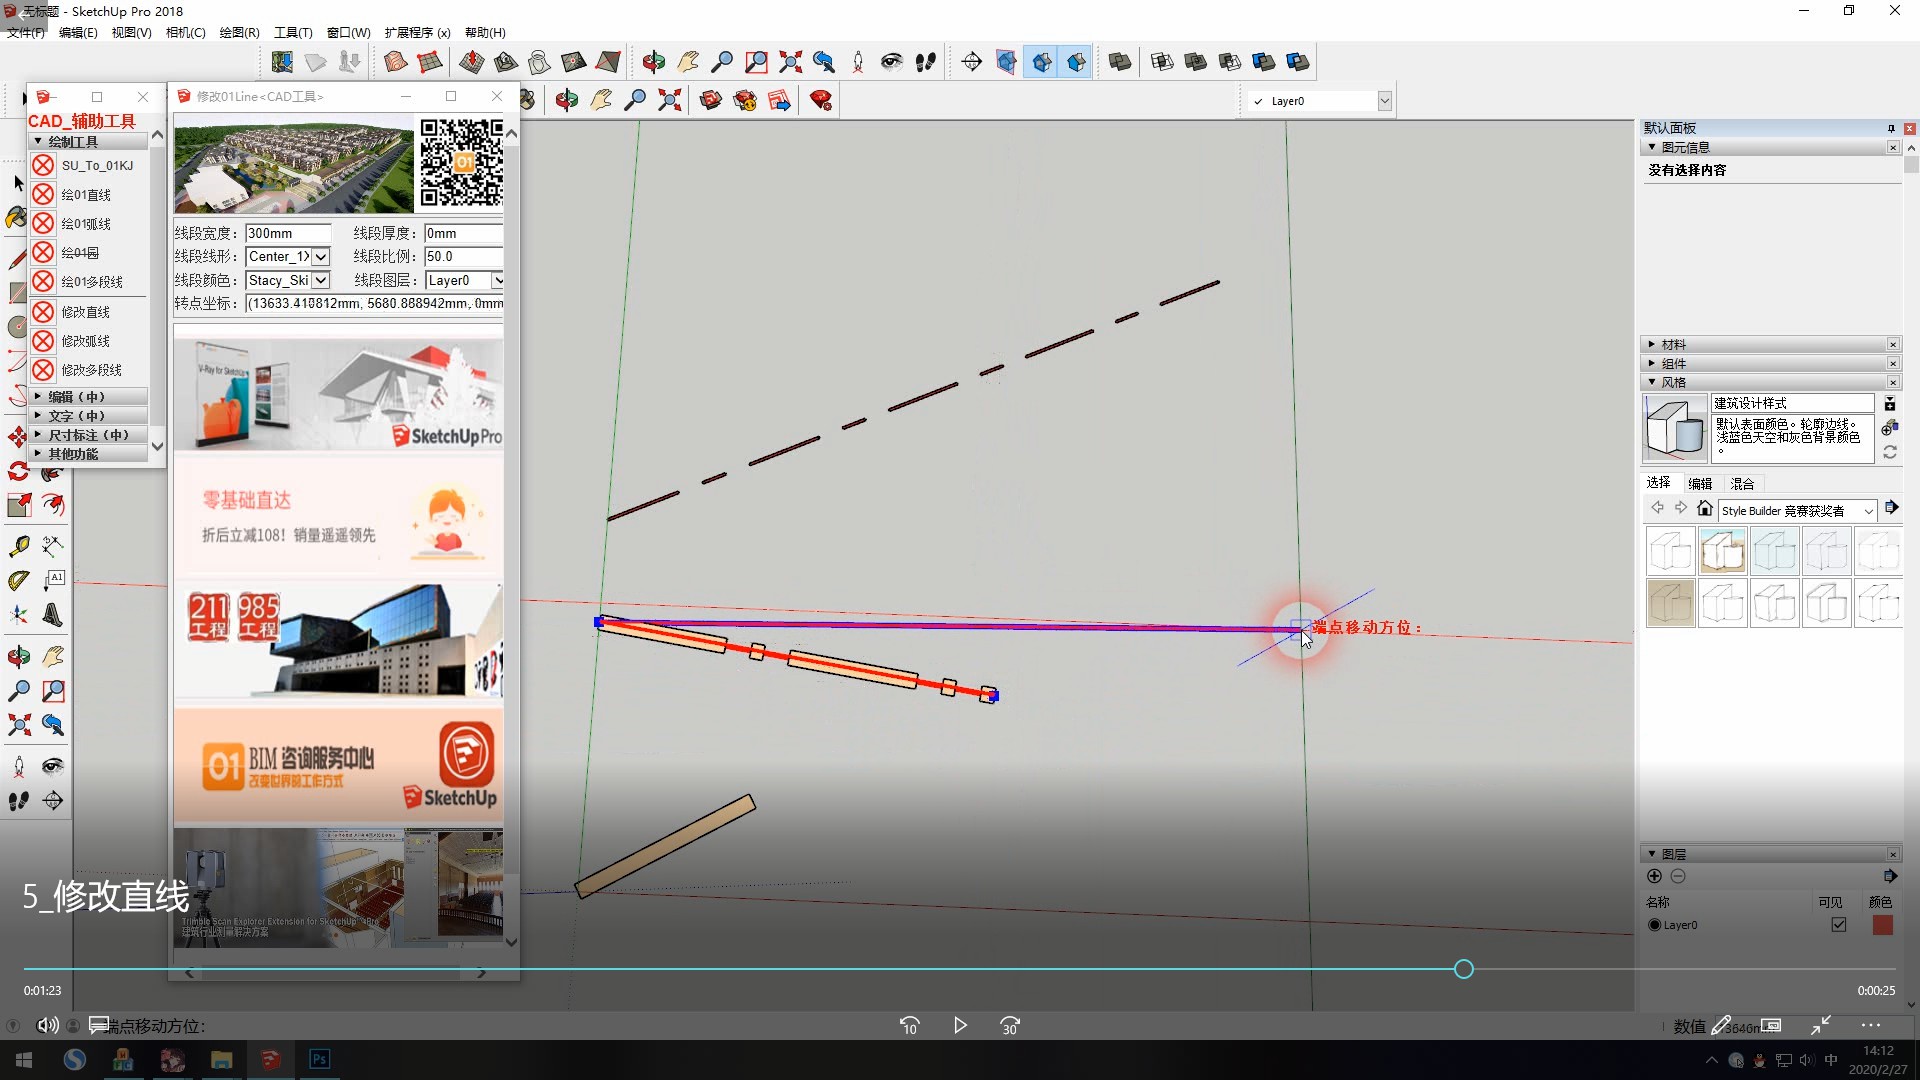Screen dimensions: 1920x1080
Task: Open the Extension Manager ruby icon
Action: coord(821,100)
